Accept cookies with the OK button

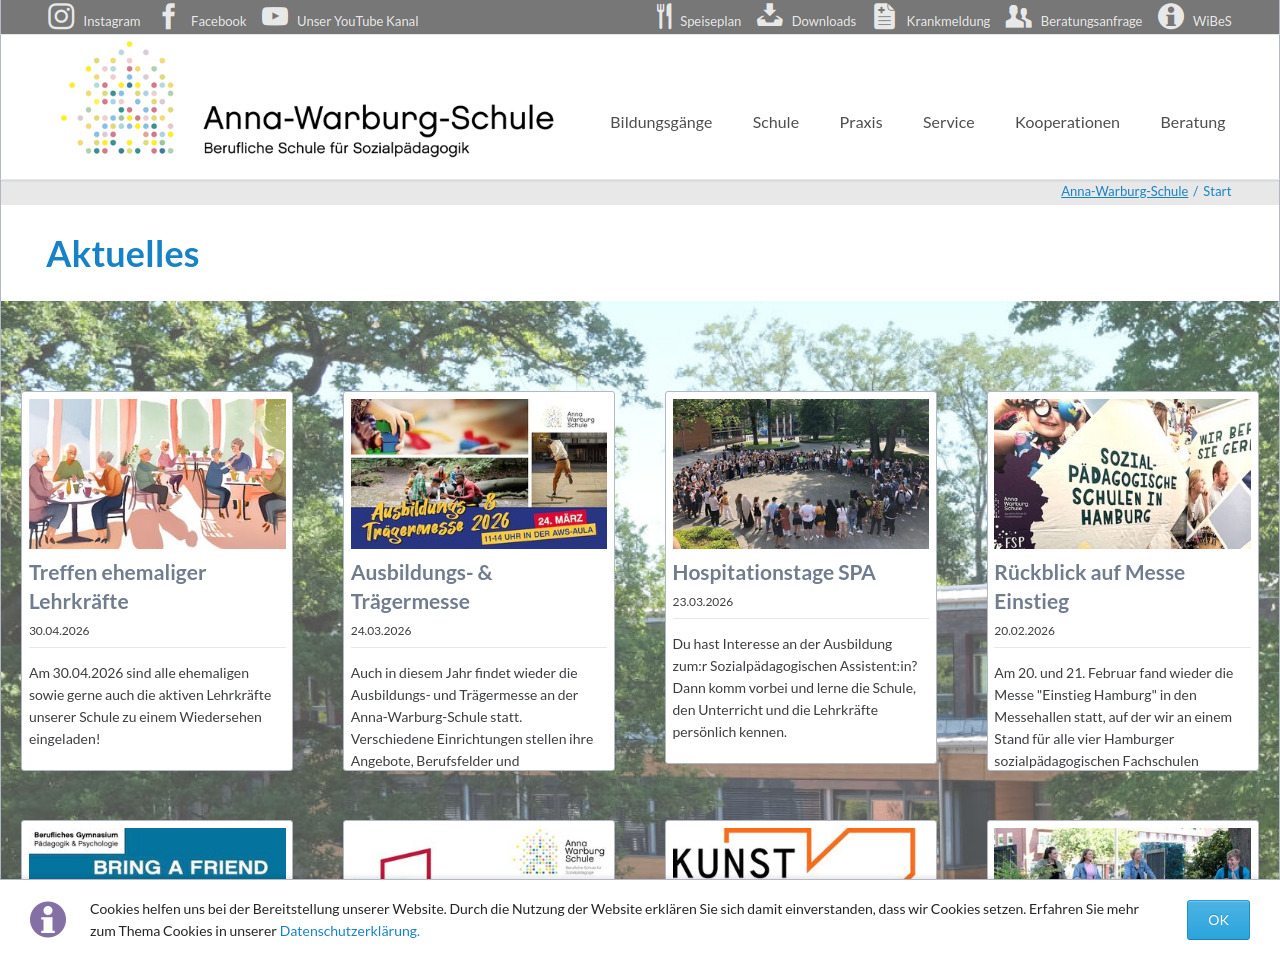(1217, 920)
